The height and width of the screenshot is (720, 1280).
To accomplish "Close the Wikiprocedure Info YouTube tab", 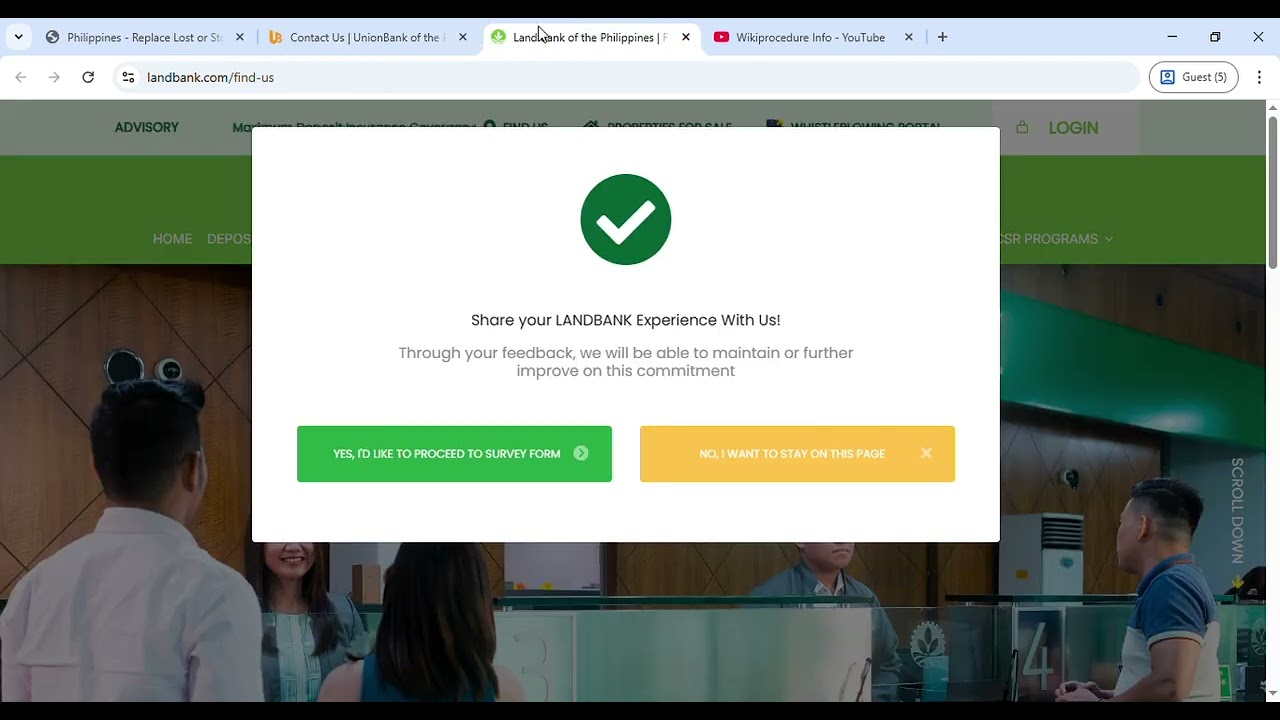I will click(x=909, y=37).
